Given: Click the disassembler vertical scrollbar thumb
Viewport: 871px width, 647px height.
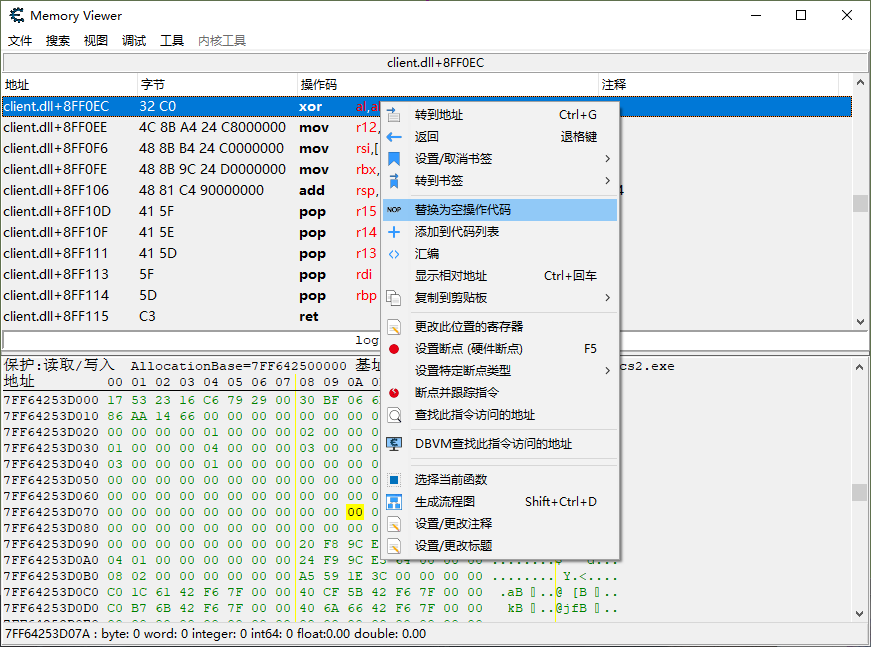Looking at the screenshot, I should click(x=860, y=203).
